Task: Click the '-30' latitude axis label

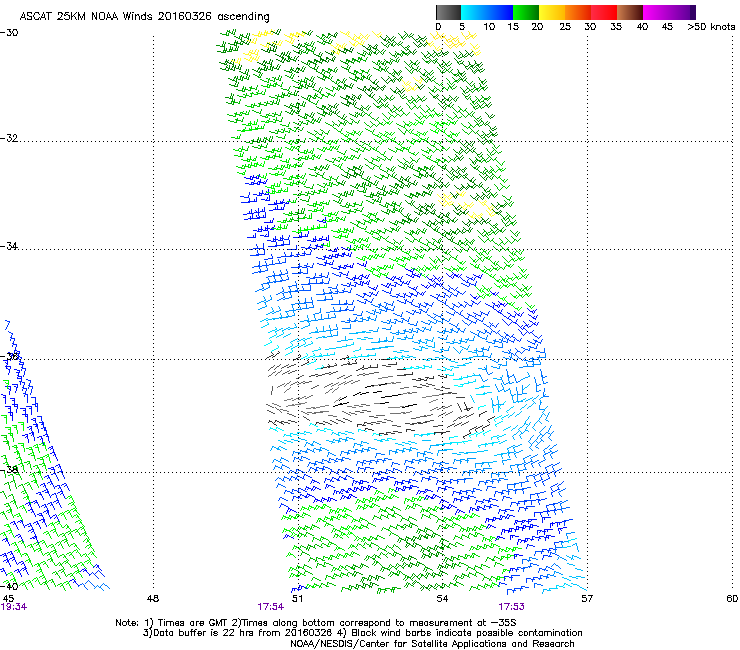Action: (9, 33)
